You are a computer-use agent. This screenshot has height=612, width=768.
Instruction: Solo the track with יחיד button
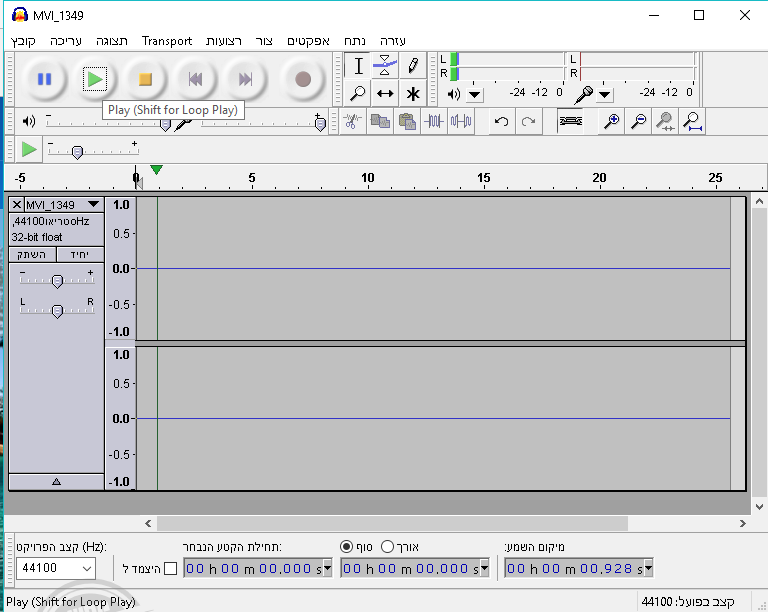[x=80, y=255]
